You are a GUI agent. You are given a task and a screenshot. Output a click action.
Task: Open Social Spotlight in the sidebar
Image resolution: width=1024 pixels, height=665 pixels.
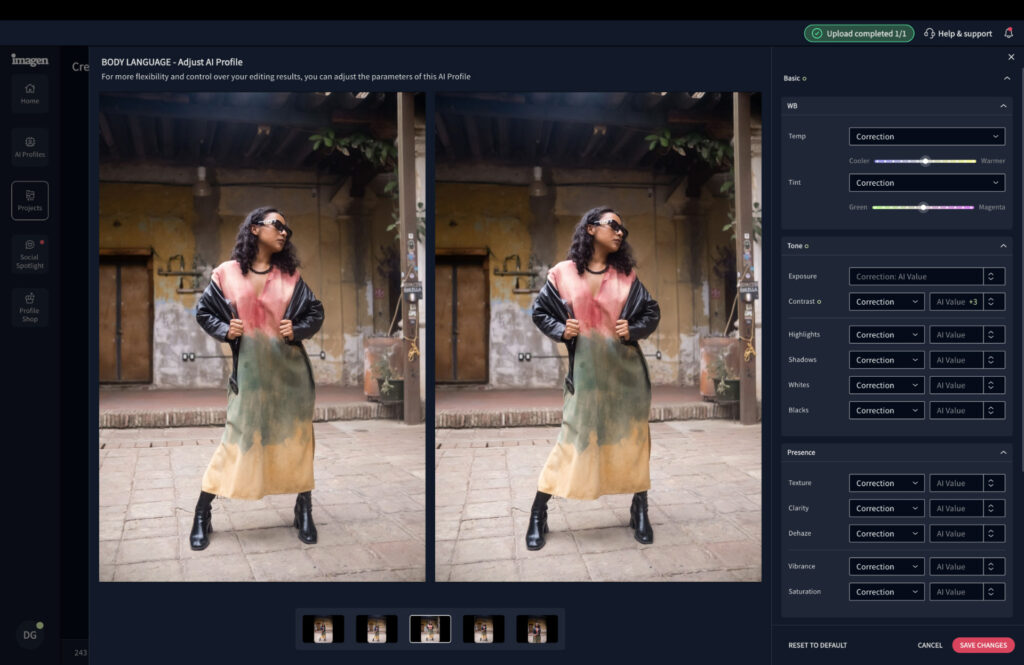click(x=30, y=254)
